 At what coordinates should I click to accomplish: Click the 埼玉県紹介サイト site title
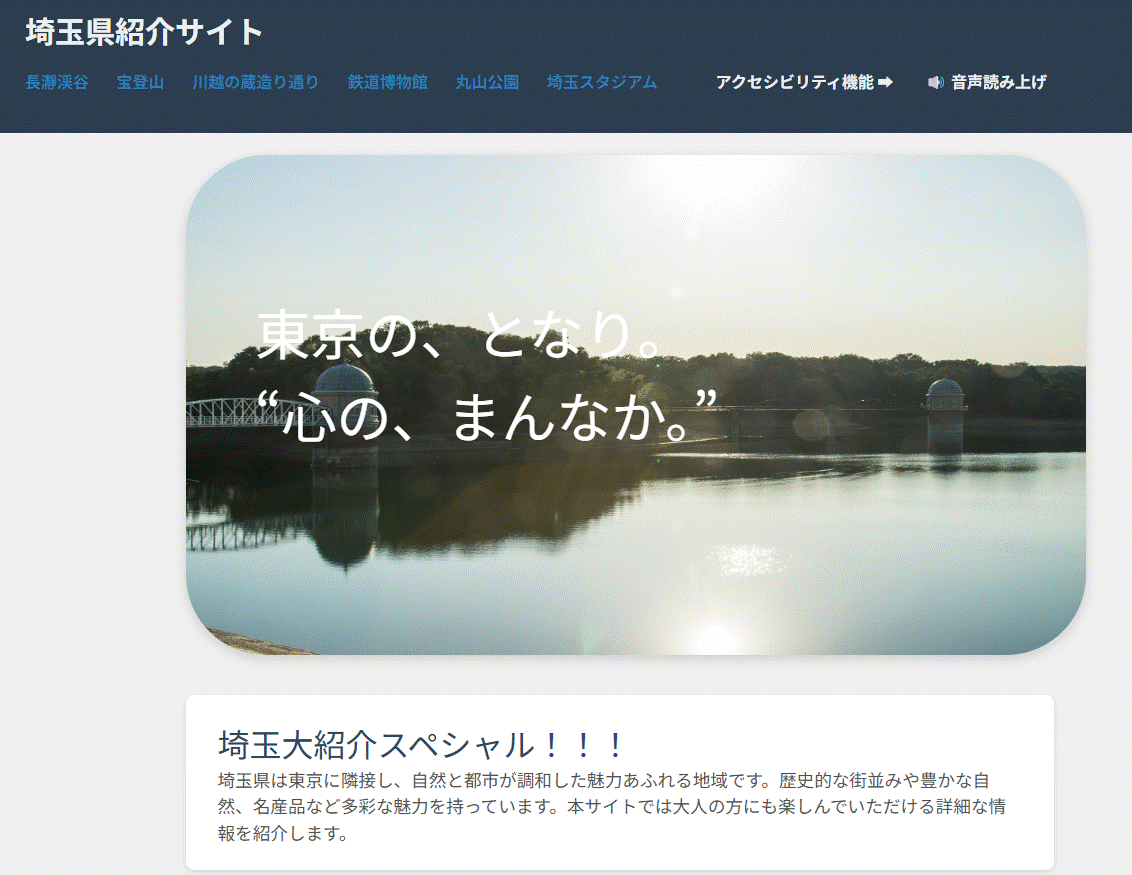pyautogui.click(x=140, y=31)
